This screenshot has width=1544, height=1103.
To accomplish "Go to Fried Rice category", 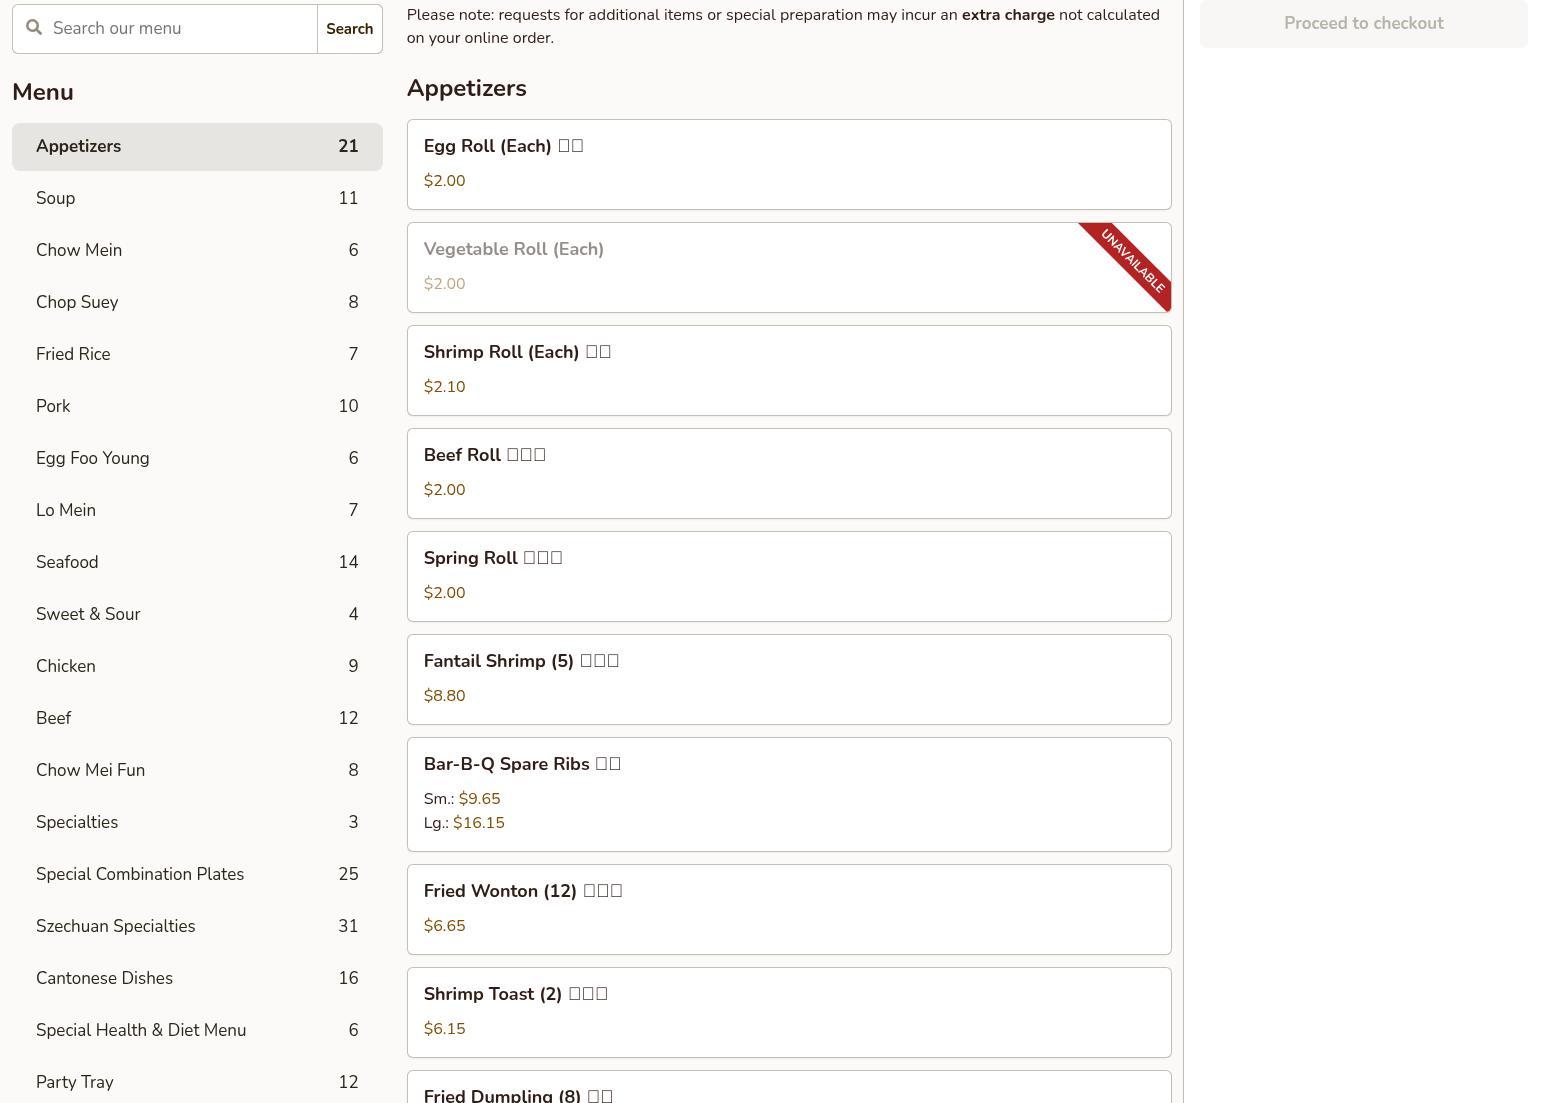I will pos(197,354).
